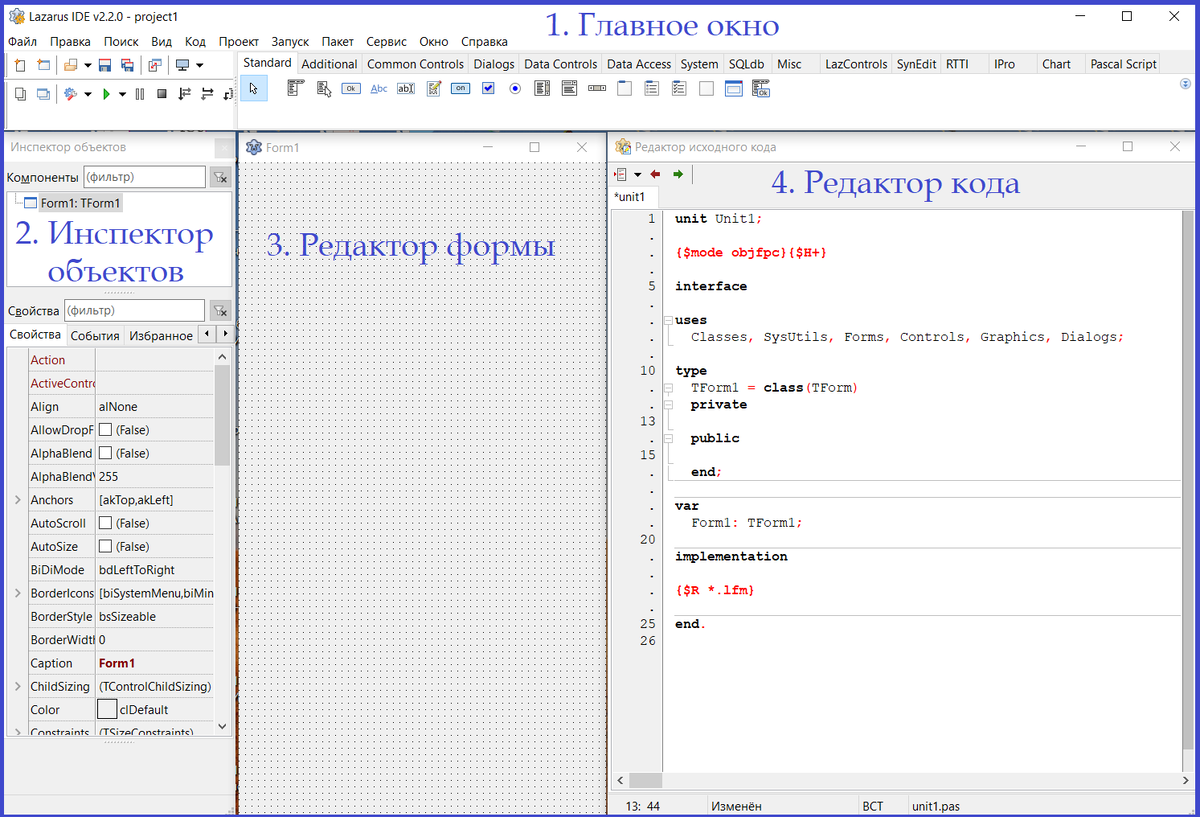Open the Сервис menu
This screenshot has height=817, width=1200.
click(386, 41)
